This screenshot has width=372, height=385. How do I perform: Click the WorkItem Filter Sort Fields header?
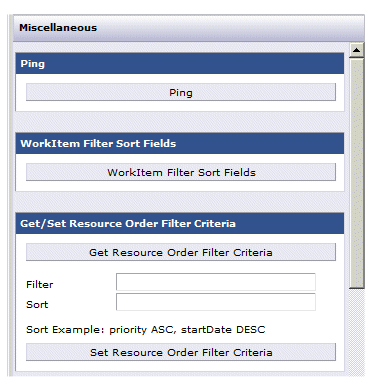pyautogui.click(x=180, y=143)
